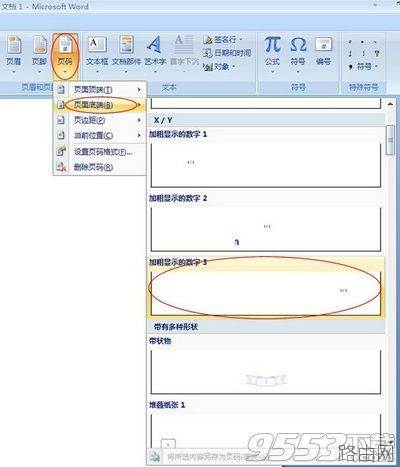Image resolution: width=400 pixels, height=467 pixels.
Task: Insert the question mark special symbol
Action: click(x=377, y=53)
